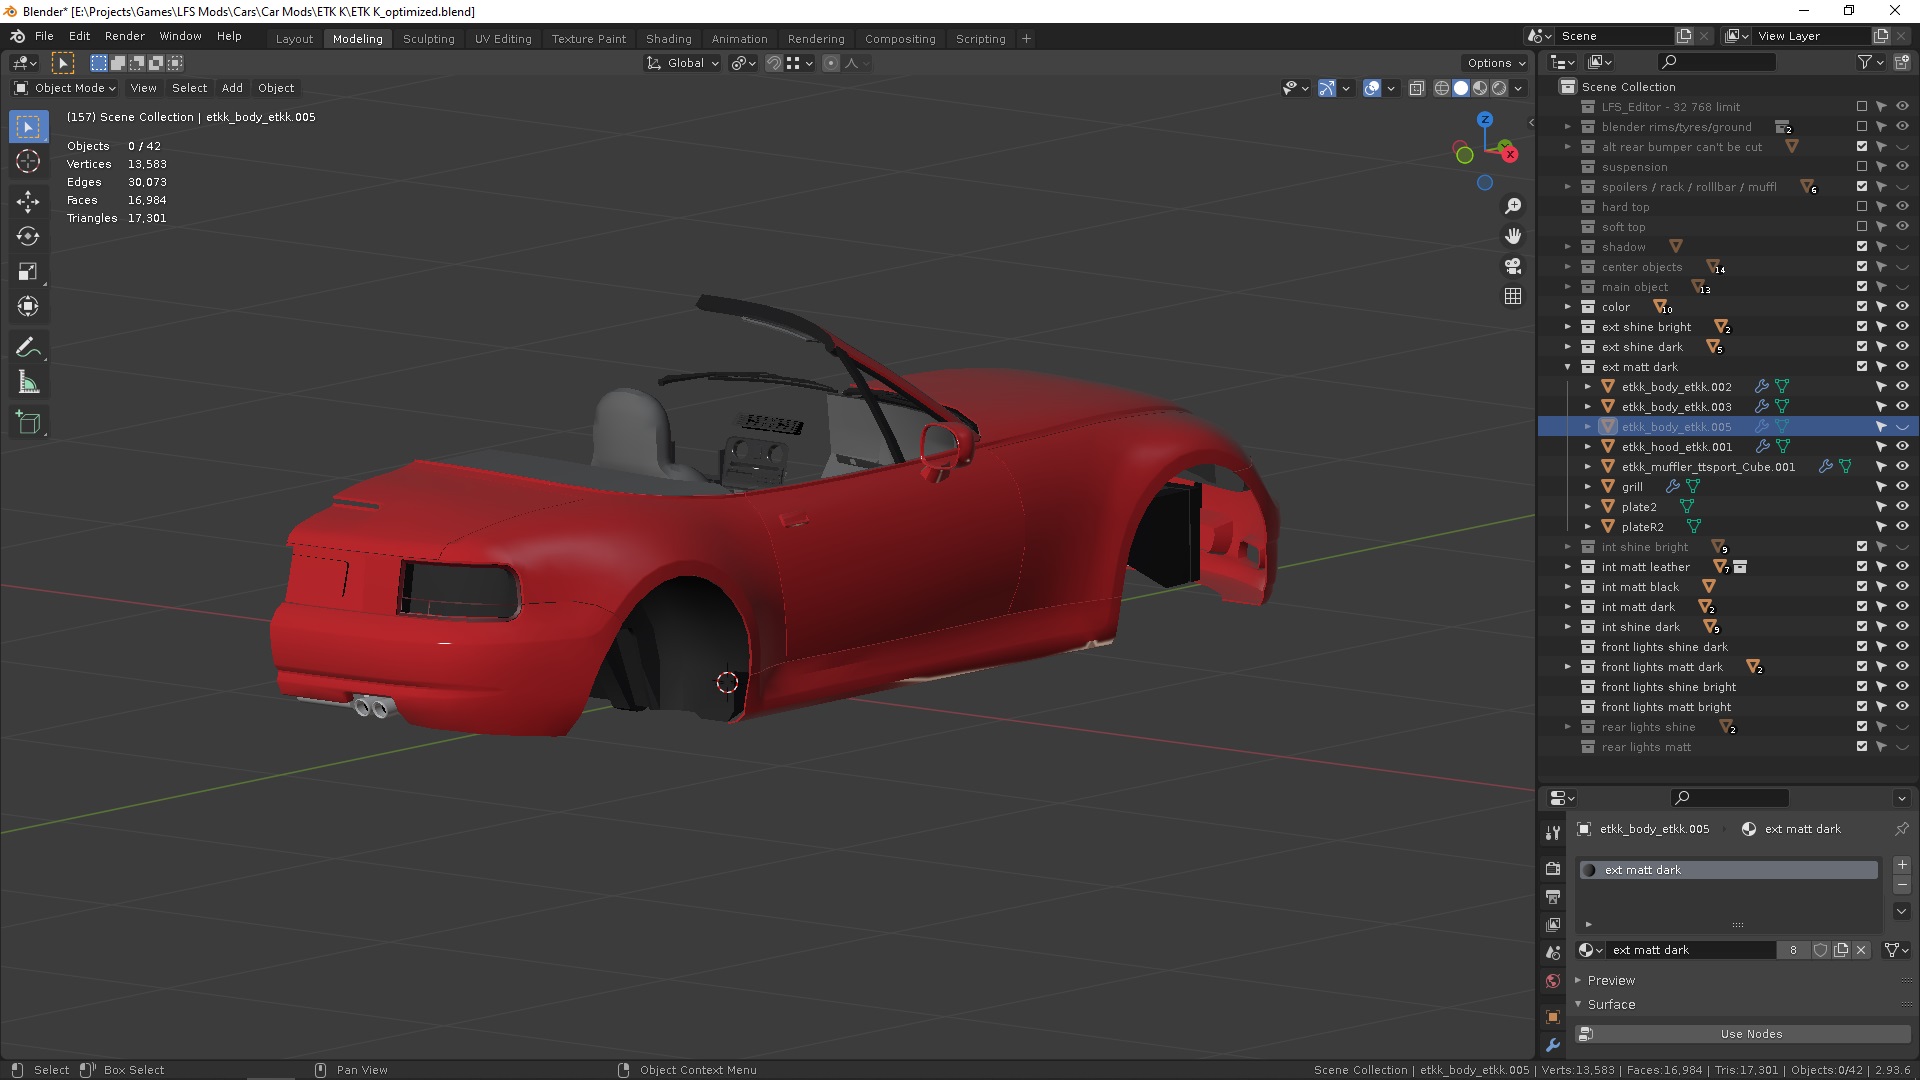1920x1080 pixels.
Task: Select the Move tool in left toolbar
Action: tap(27, 201)
